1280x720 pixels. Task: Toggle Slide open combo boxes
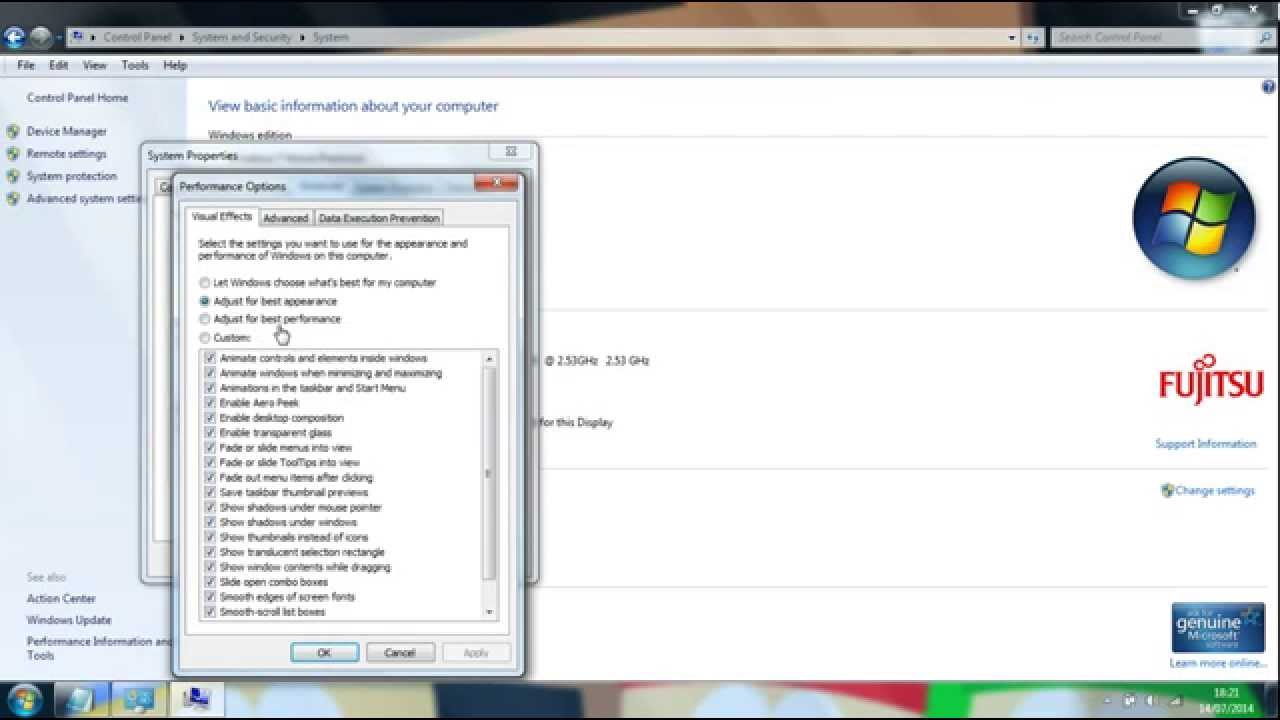210,582
